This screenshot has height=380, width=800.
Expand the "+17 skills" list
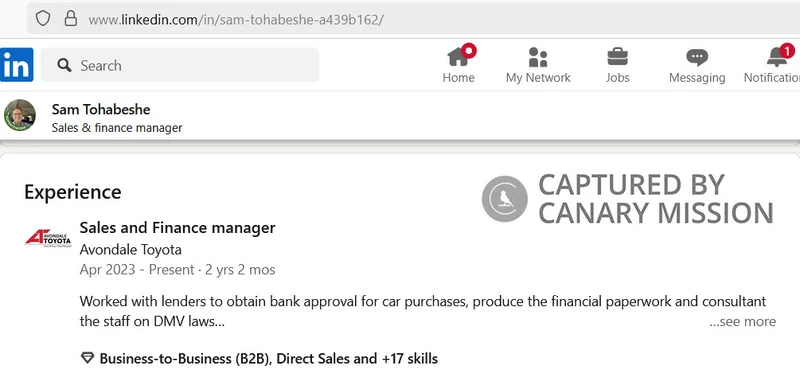[x=410, y=359]
